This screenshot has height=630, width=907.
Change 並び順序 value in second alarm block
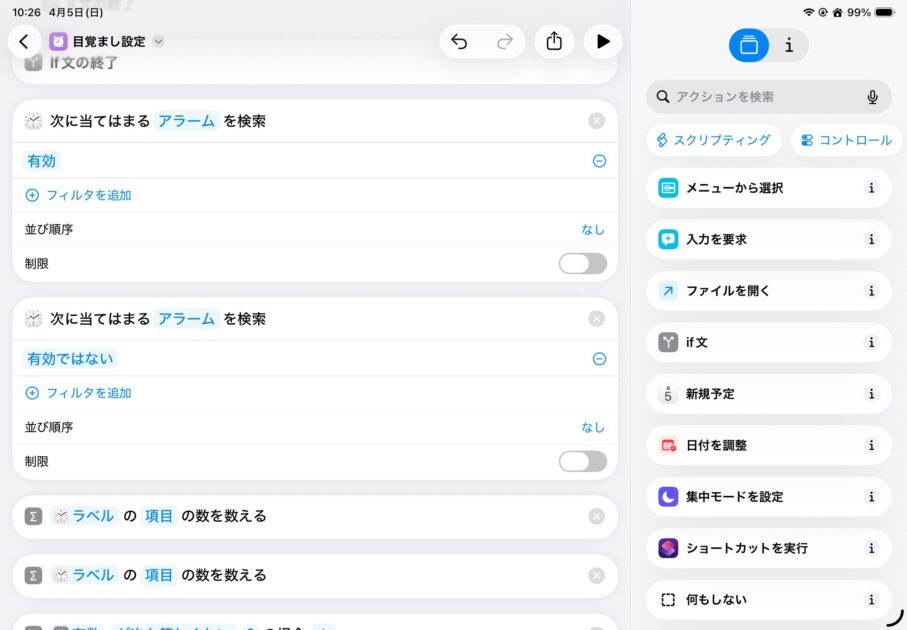pyautogui.click(x=592, y=427)
